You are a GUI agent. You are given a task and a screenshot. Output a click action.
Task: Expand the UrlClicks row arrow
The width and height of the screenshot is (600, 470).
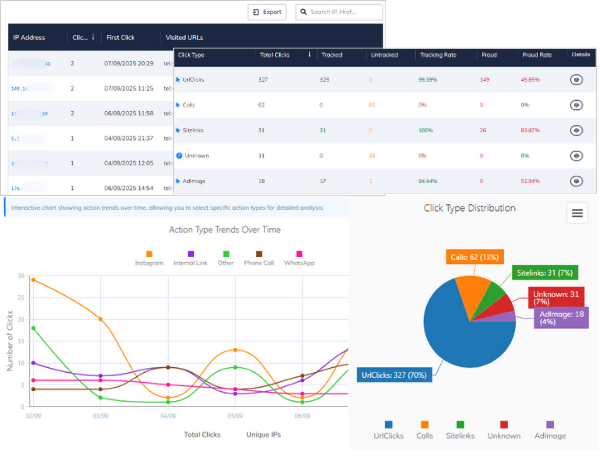(x=179, y=78)
